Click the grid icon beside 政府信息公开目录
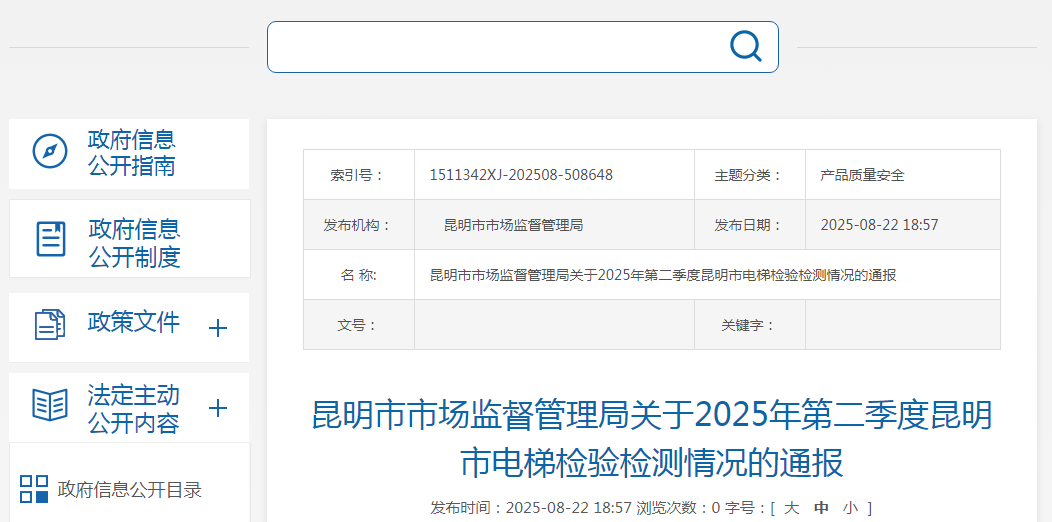This screenshot has height=522, width=1052. tap(34, 489)
